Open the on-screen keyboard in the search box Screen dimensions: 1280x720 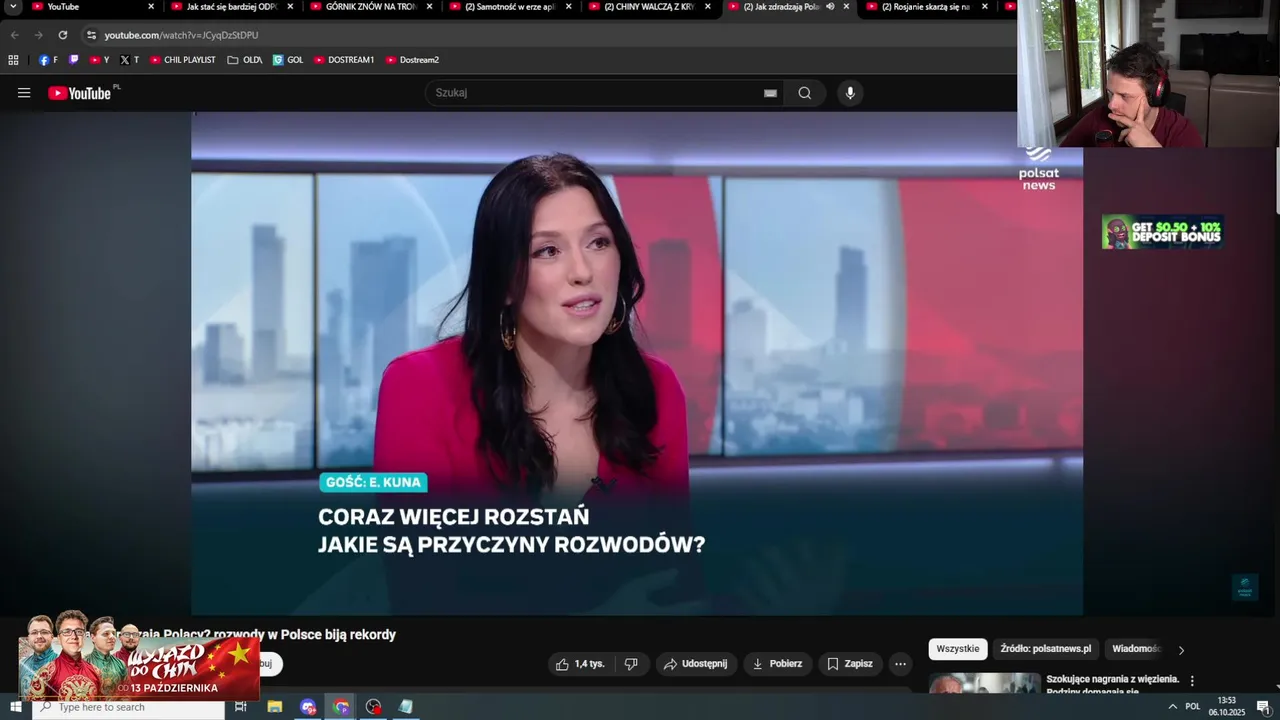[x=770, y=93]
